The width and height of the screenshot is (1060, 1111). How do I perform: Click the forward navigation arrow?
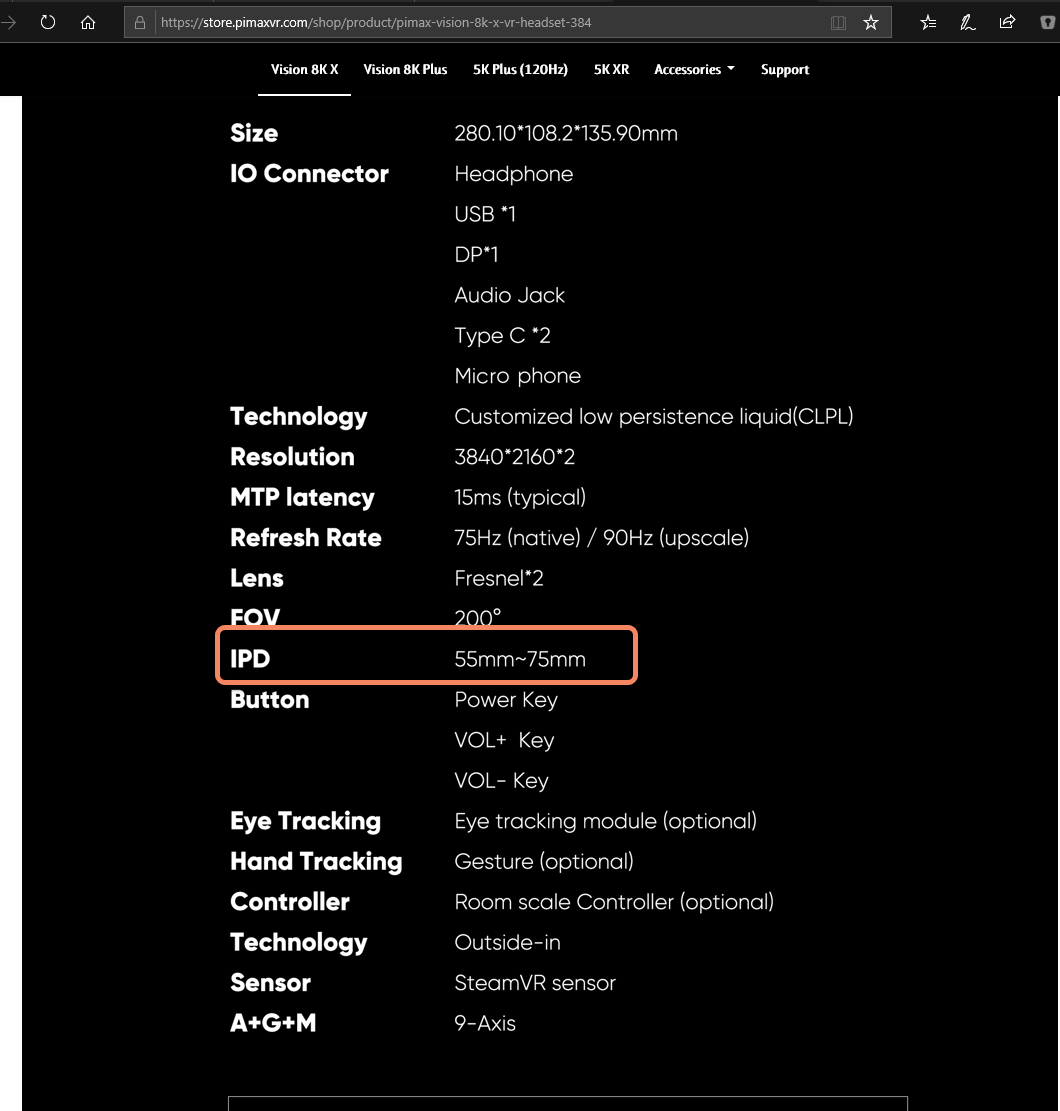9,23
